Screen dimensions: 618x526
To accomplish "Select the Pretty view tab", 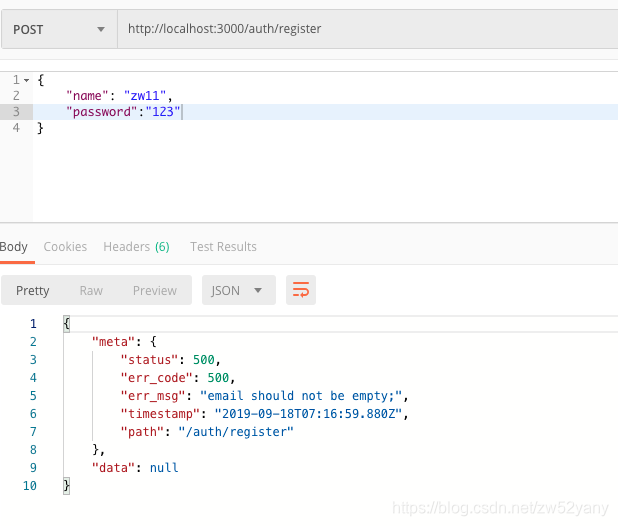I will tap(33, 290).
